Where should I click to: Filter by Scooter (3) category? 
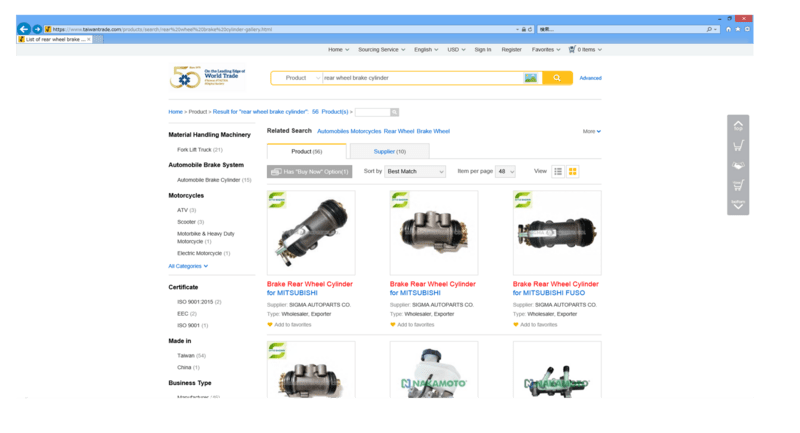pyautogui.click(x=190, y=222)
